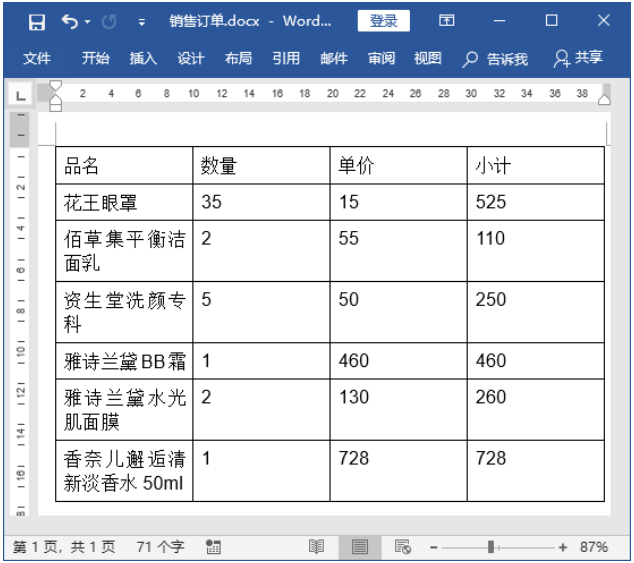This screenshot has height=563, width=634.
Task: Click the unit price 130 cell
Action: (x=399, y=409)
